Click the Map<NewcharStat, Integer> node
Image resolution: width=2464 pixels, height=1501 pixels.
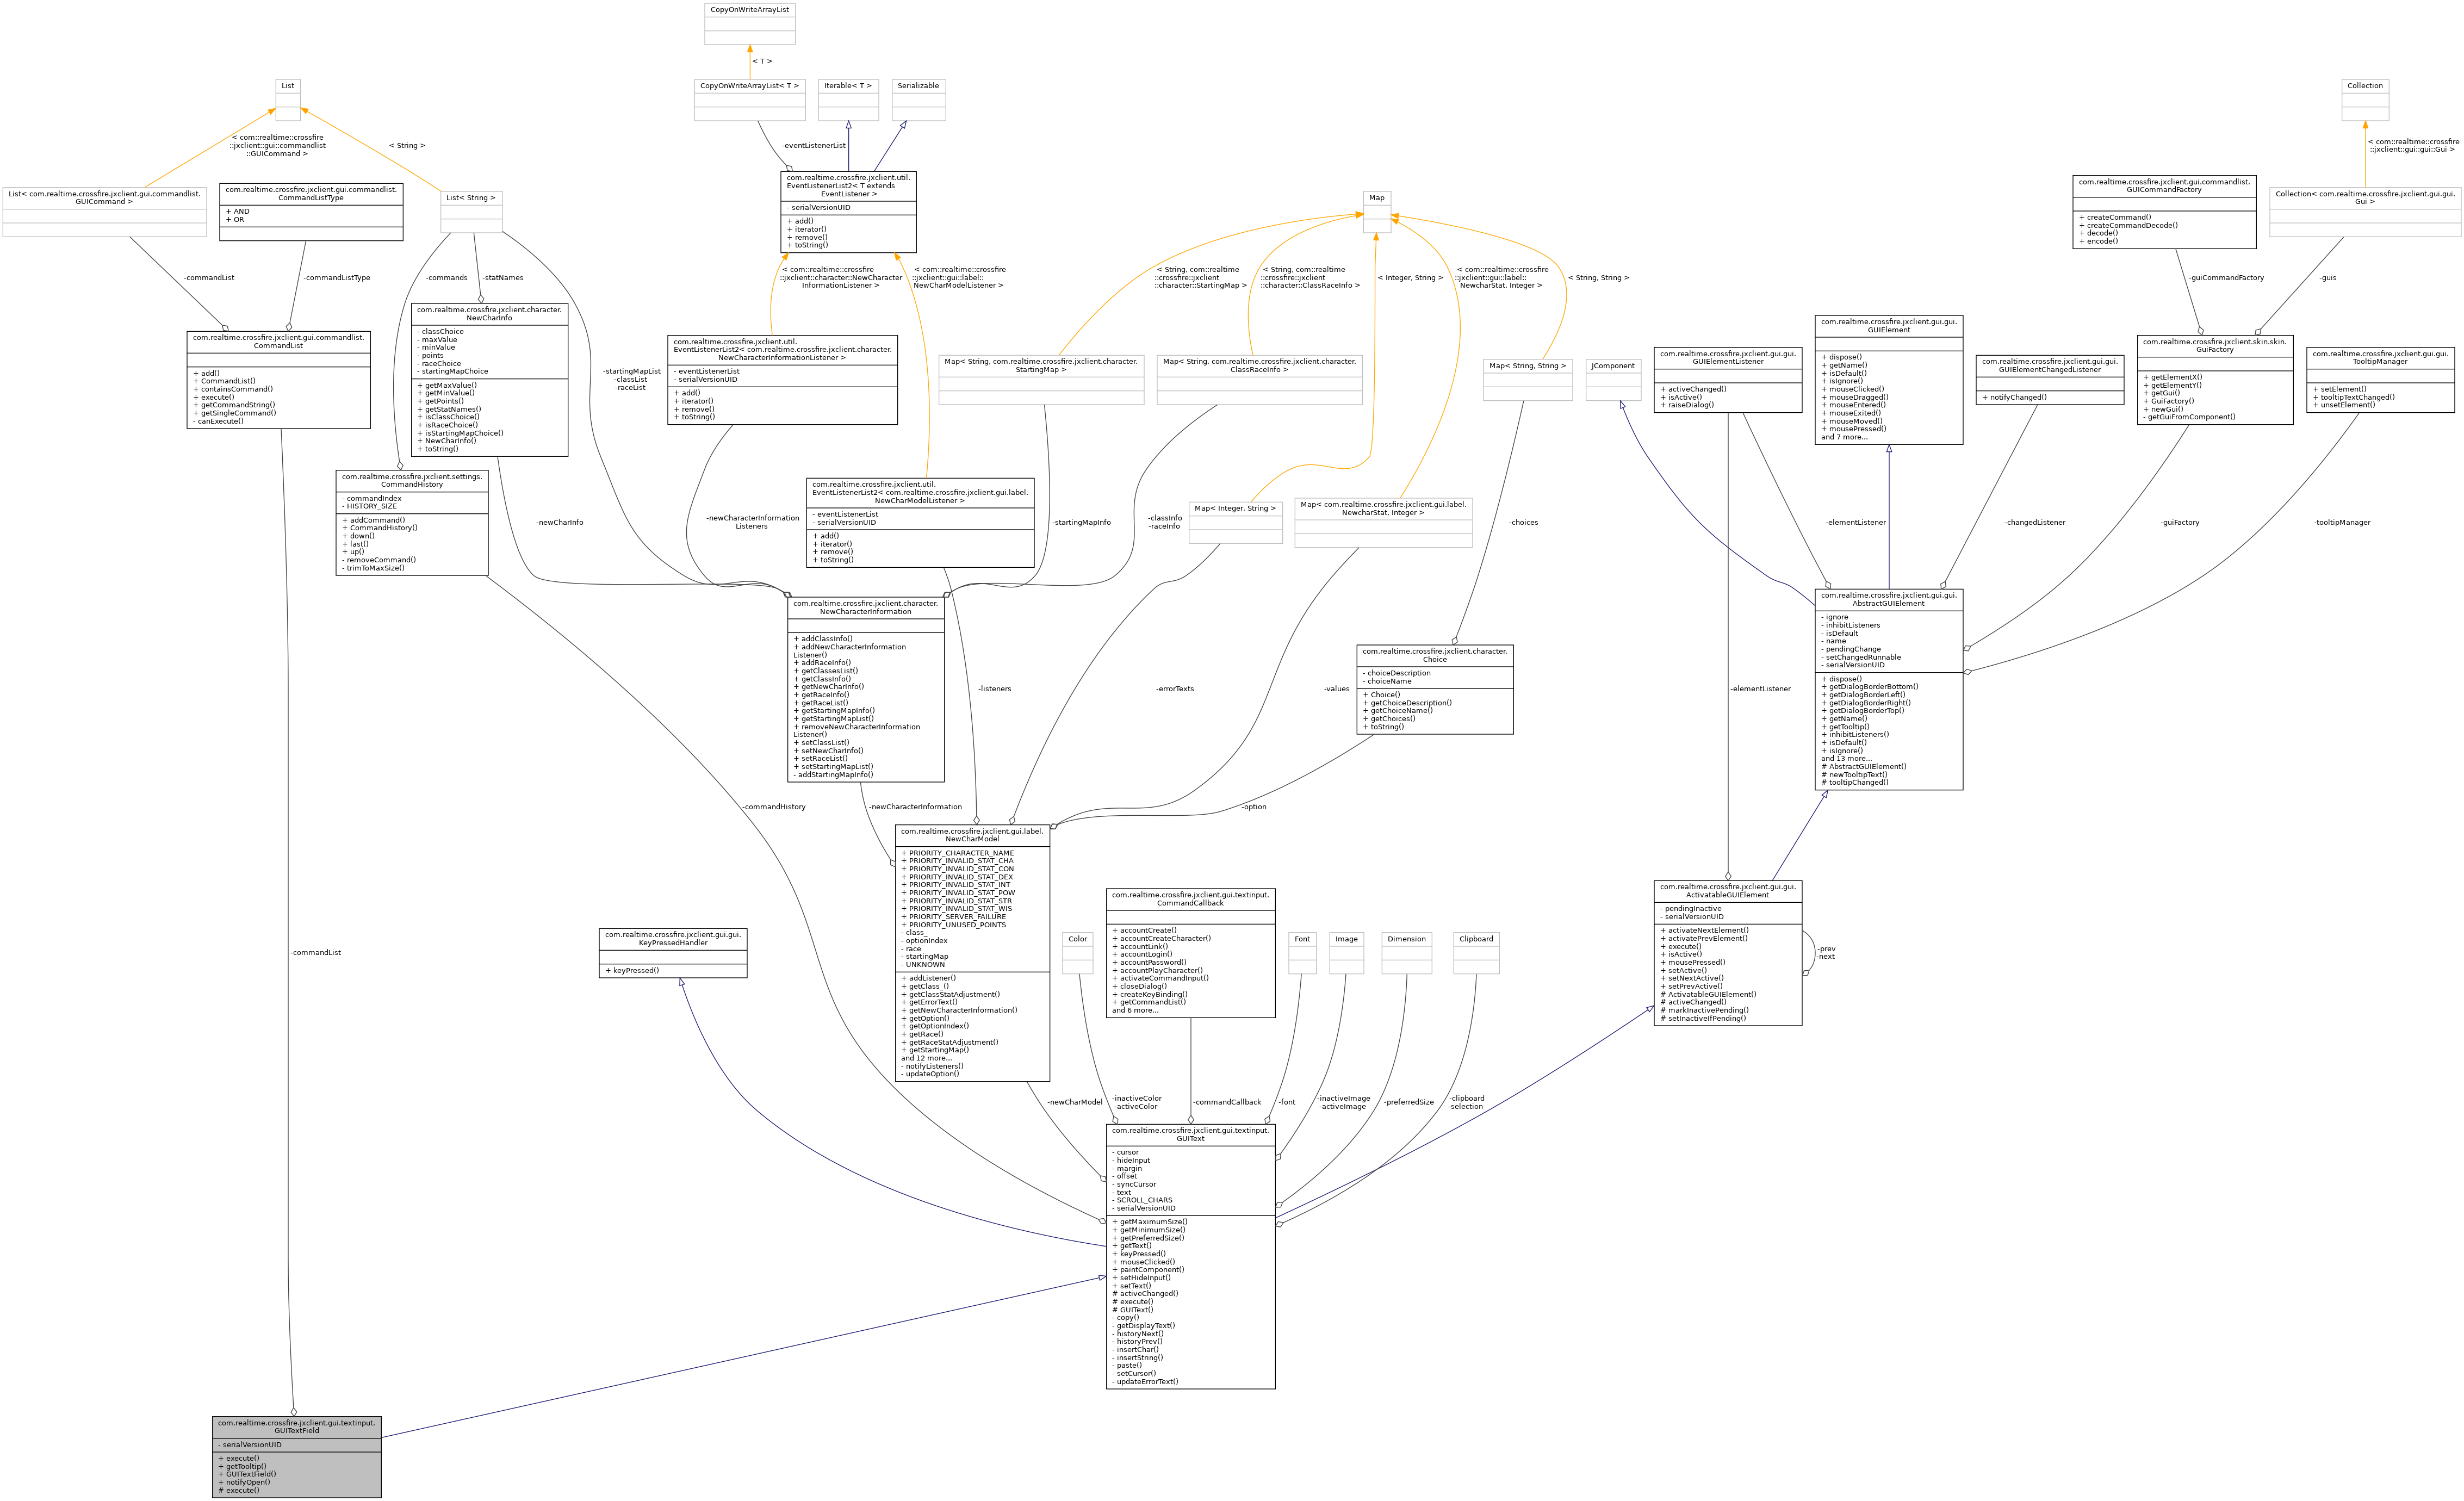[1383, 523]
